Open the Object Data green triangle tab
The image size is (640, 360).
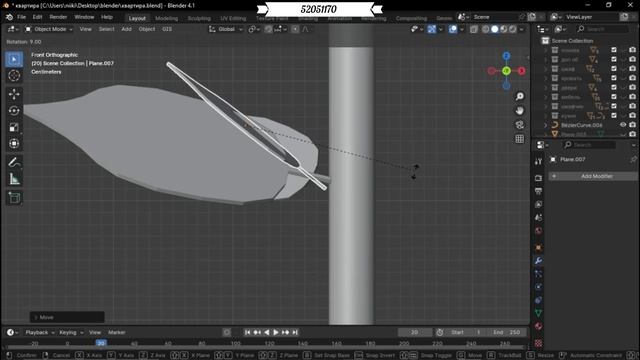(x=538, y=313)
